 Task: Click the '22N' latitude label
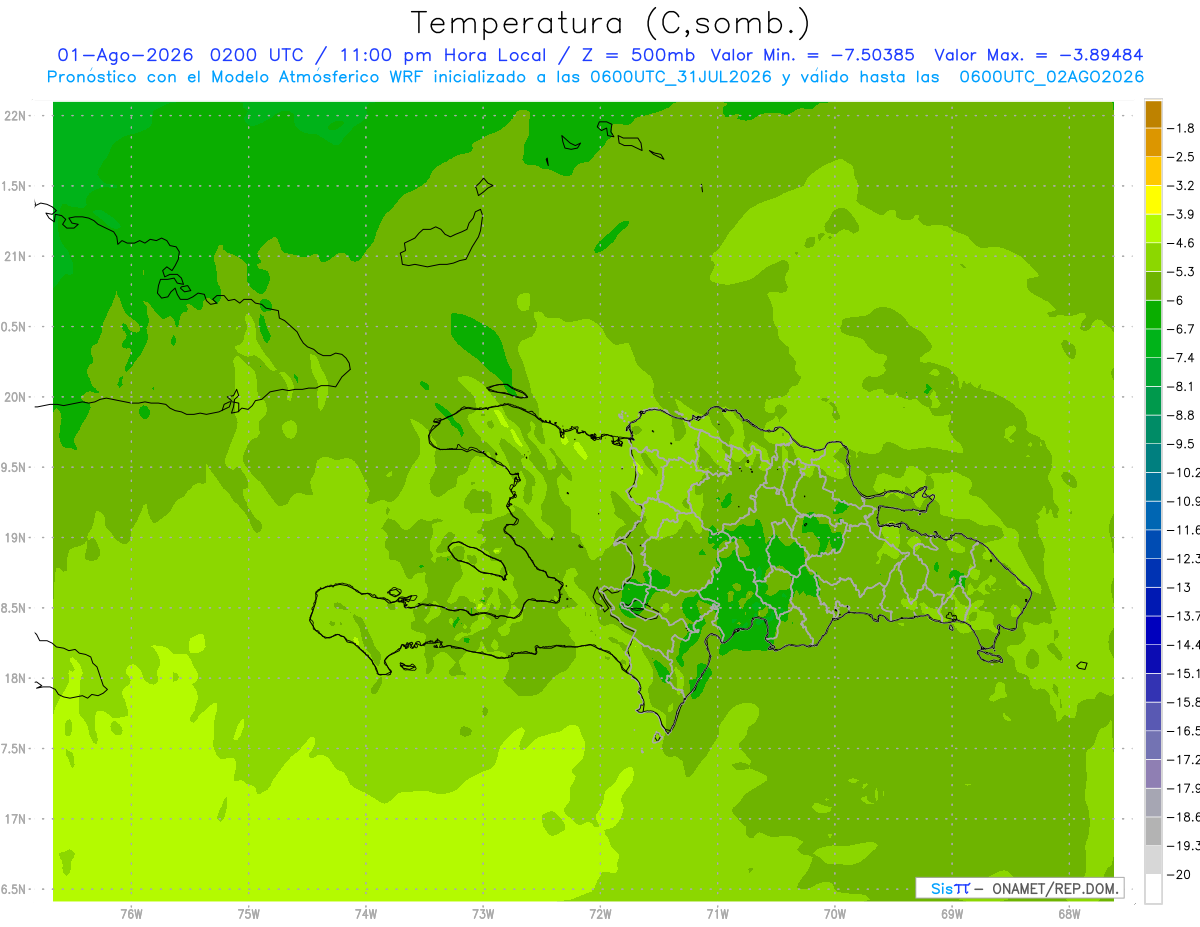(17, 116)
